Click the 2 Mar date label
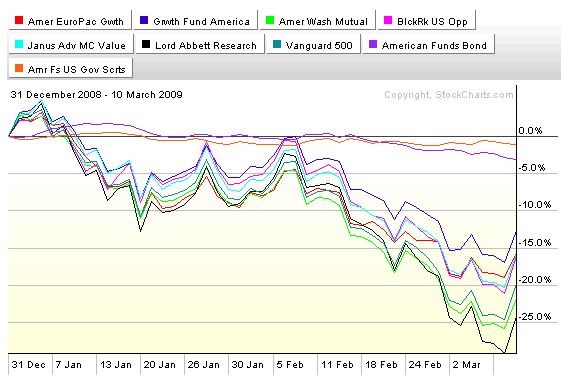This screenshot has width=563, height=384. point(466,365)
